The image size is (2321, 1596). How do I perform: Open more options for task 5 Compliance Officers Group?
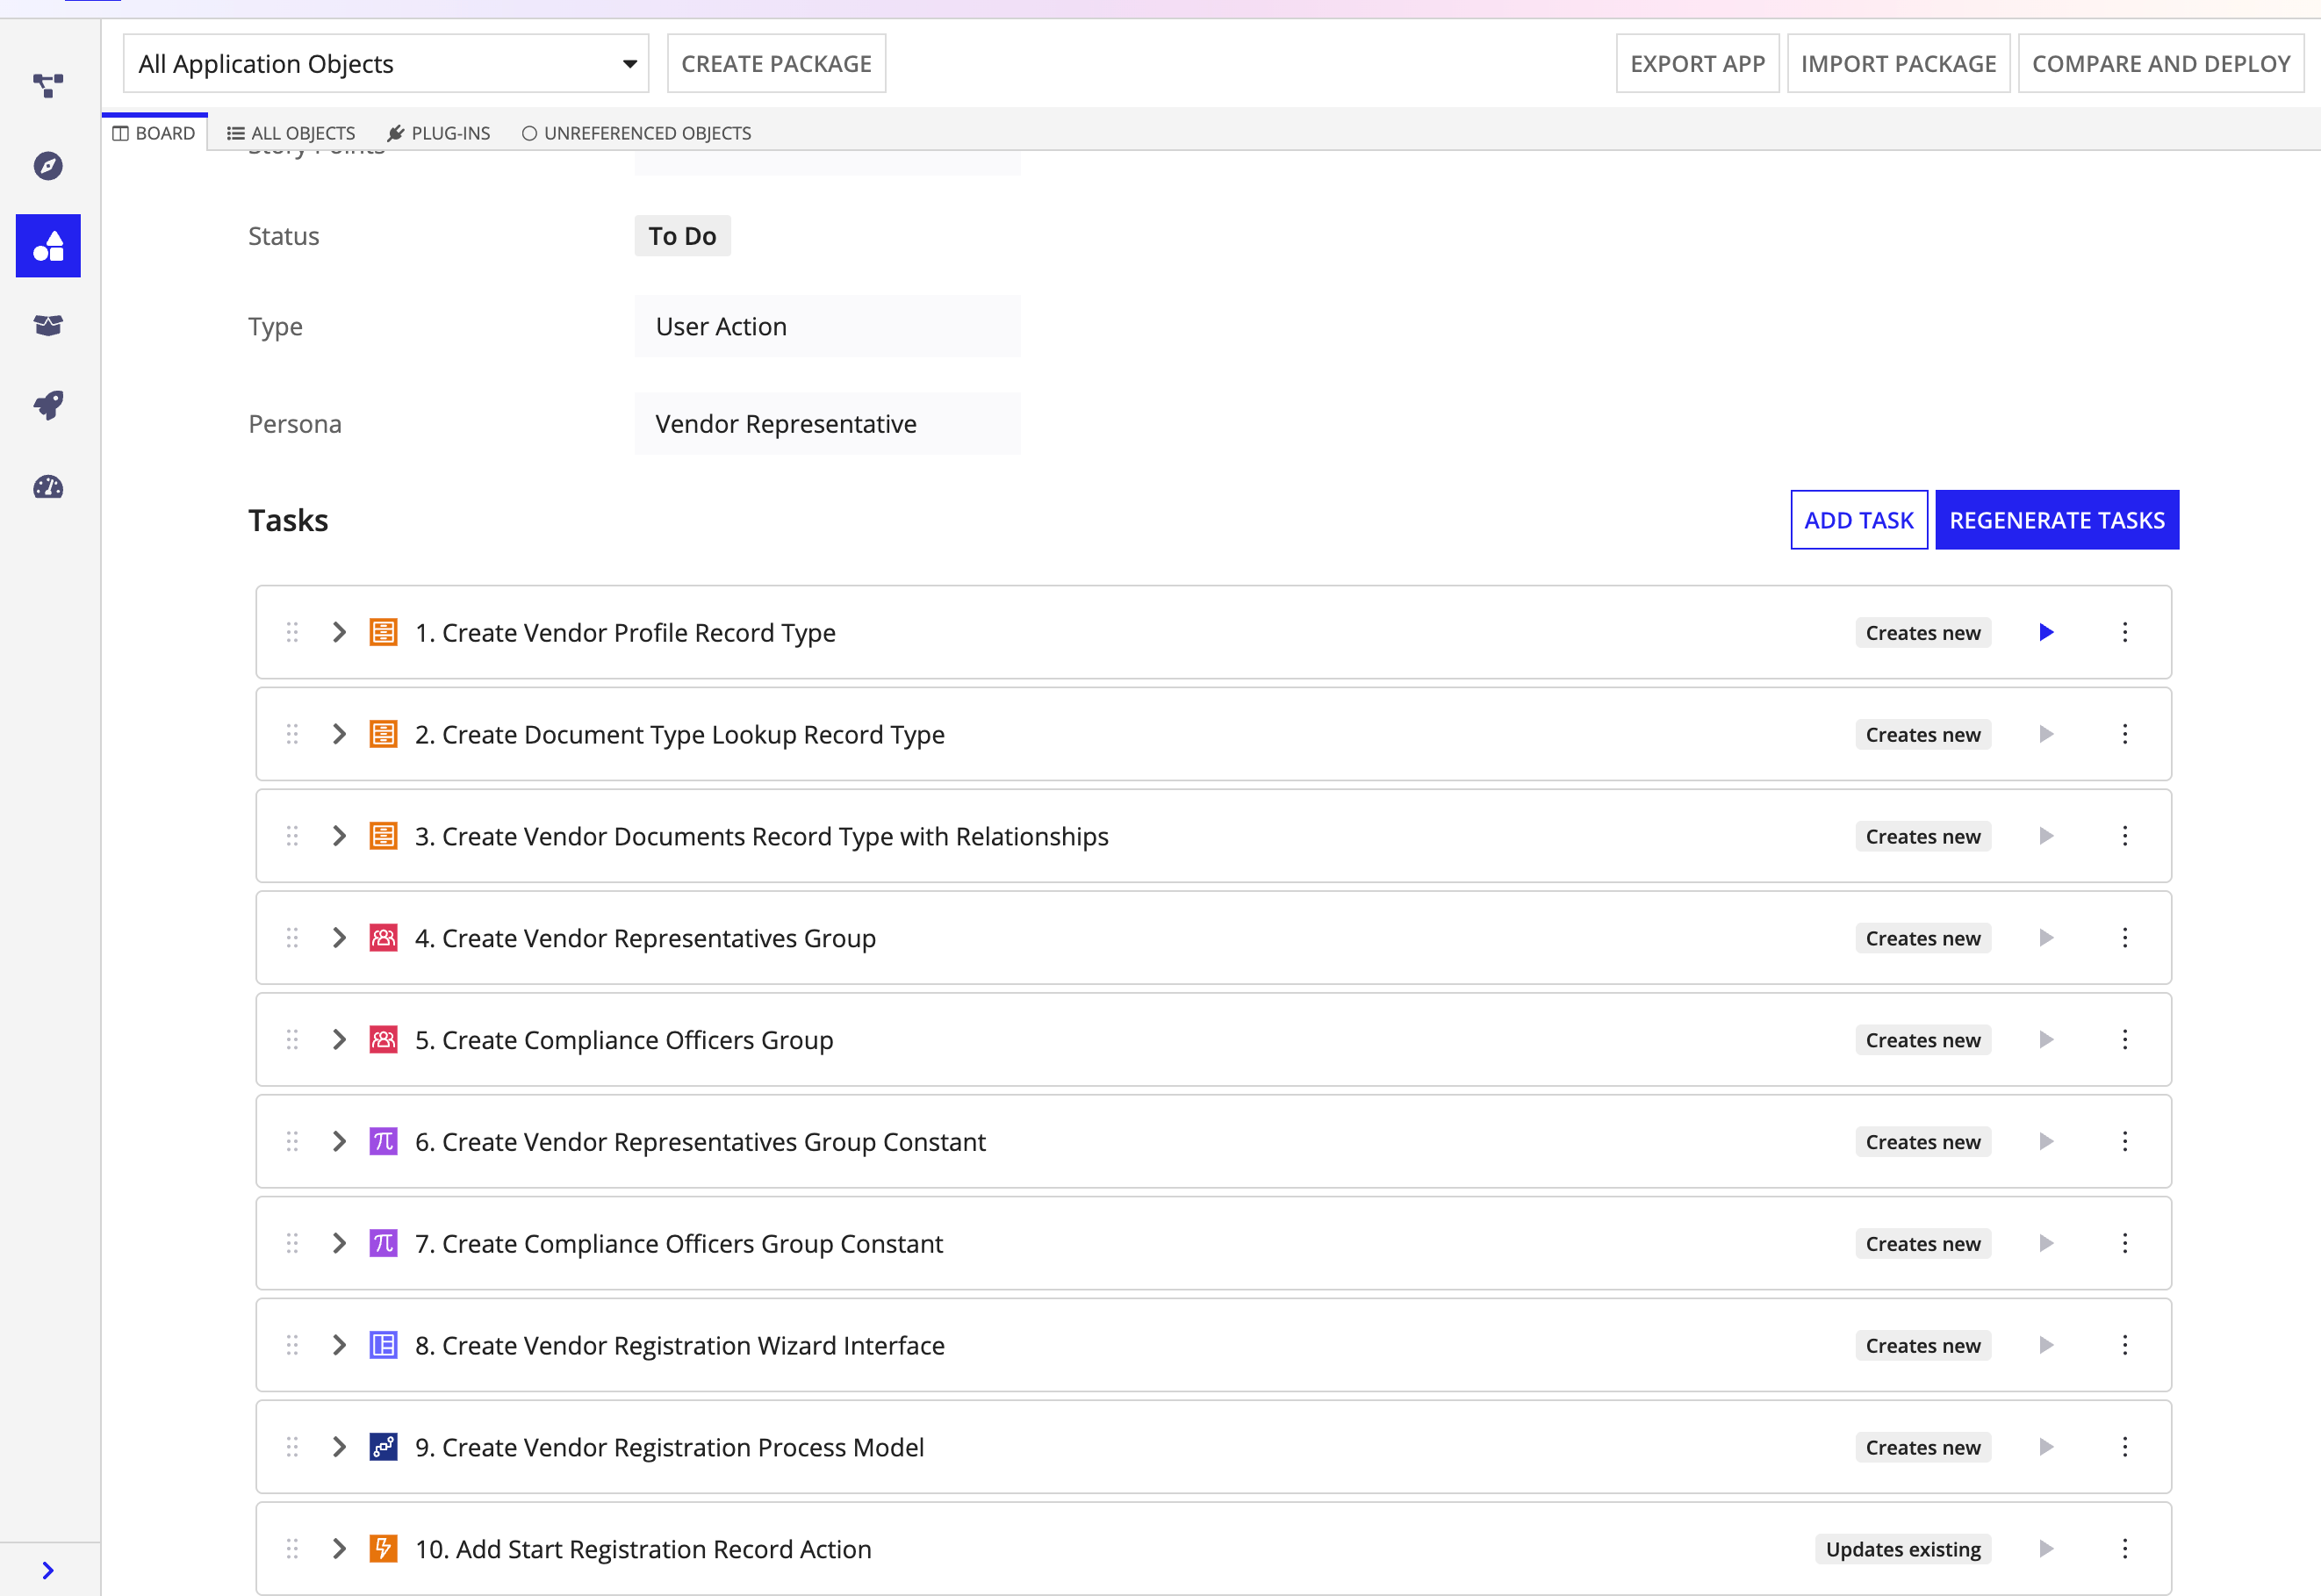pos(2125,1040)
